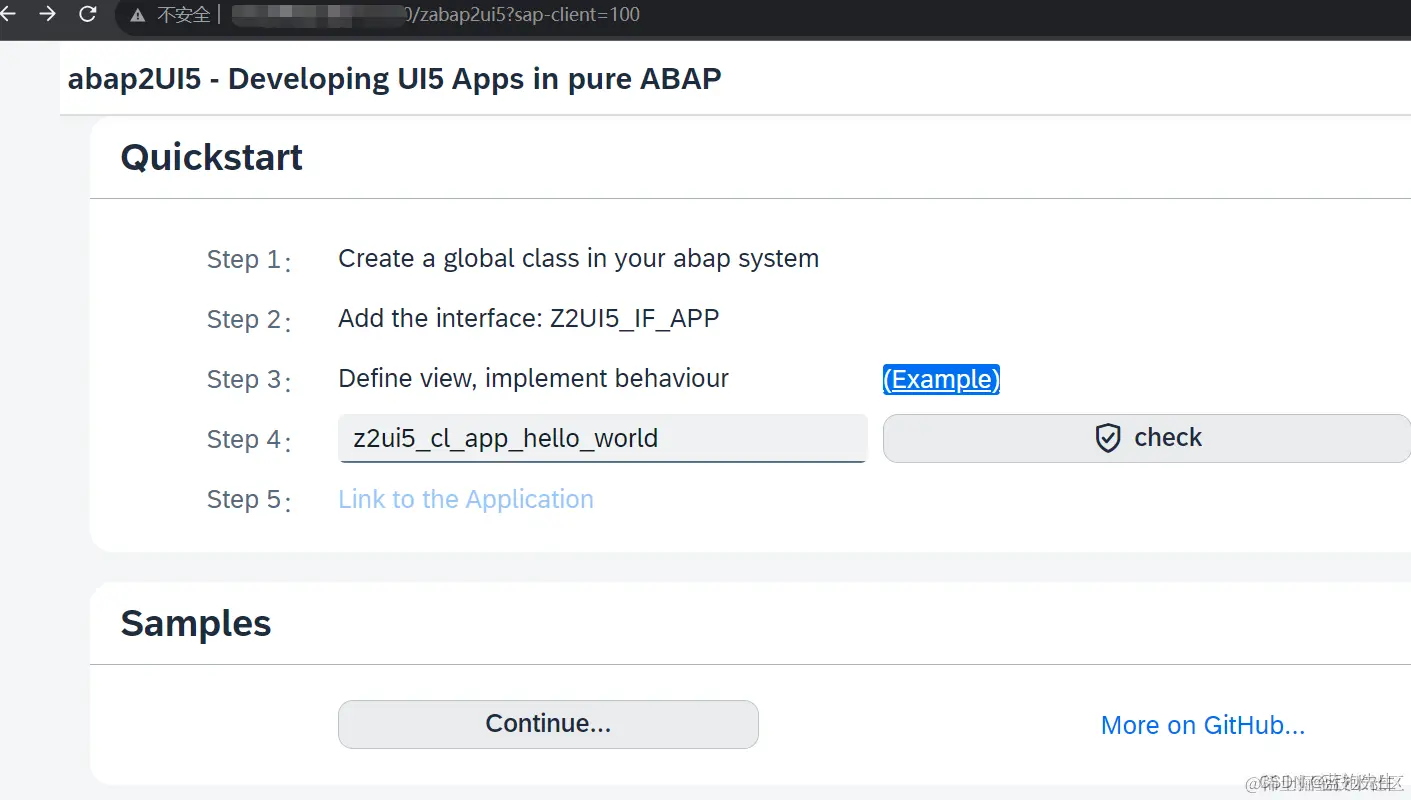Click the Continue... button under Samples
Viewport: 1411px width, 800px height.
(548, 724)
